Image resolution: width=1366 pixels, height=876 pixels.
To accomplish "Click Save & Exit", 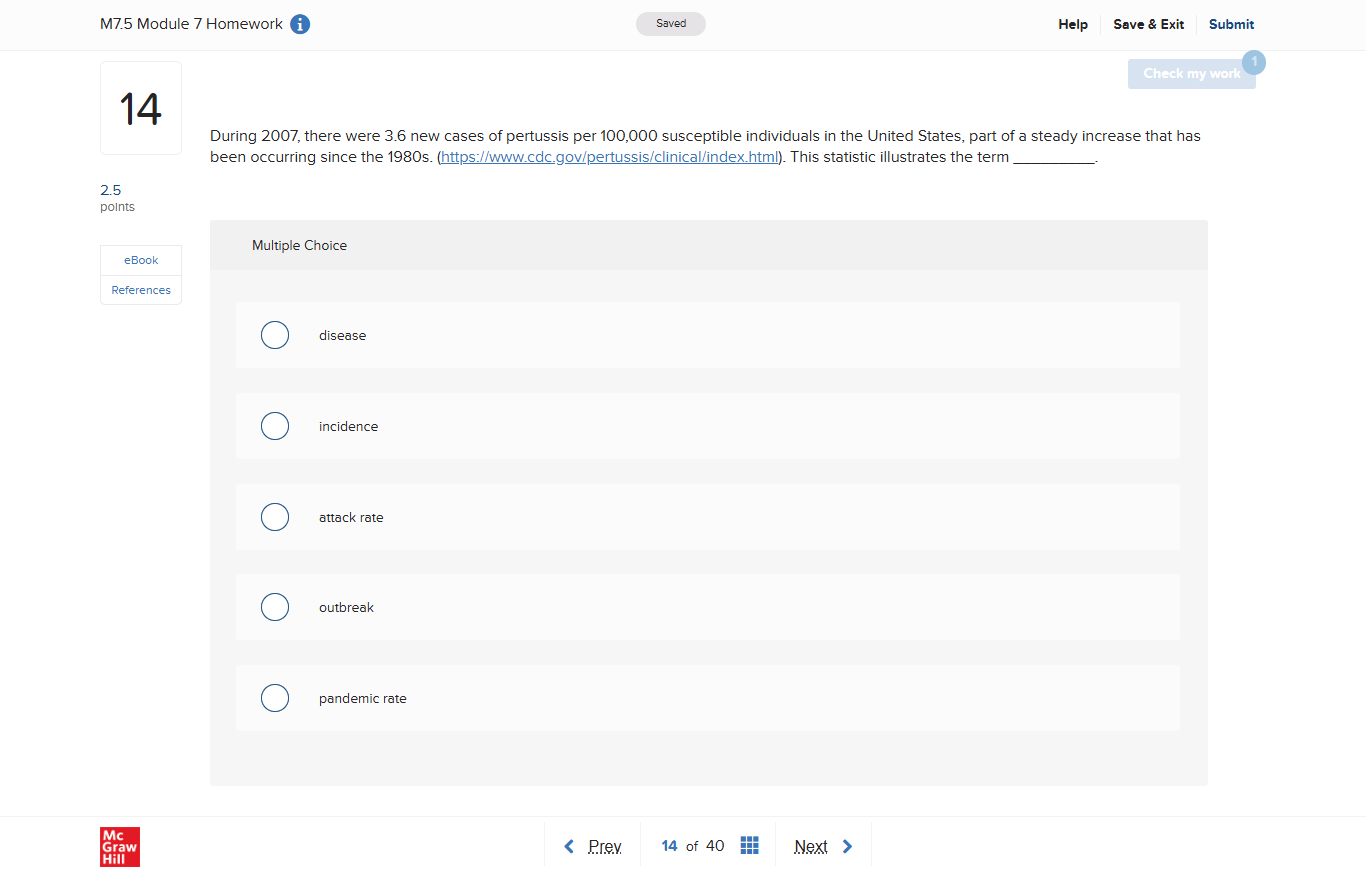I will pos(1149,24).
